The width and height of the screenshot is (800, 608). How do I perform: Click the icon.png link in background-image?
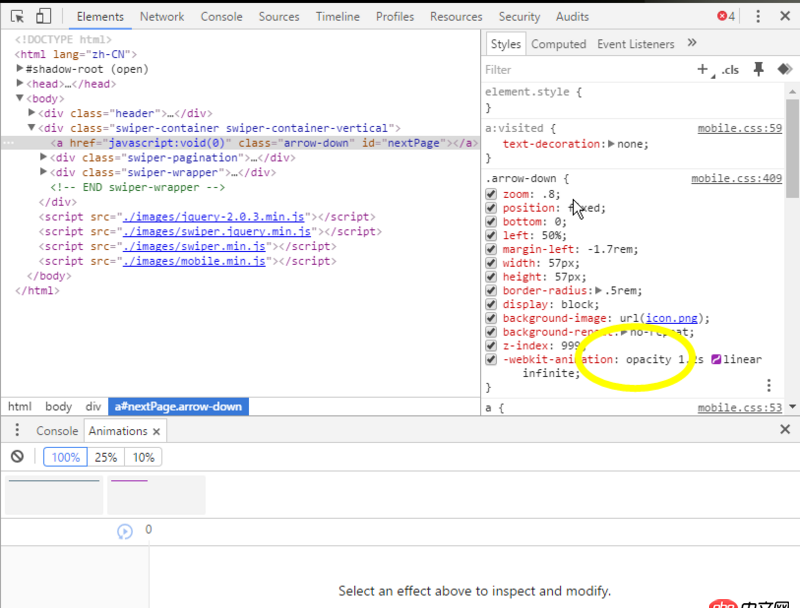coord(672,318)
